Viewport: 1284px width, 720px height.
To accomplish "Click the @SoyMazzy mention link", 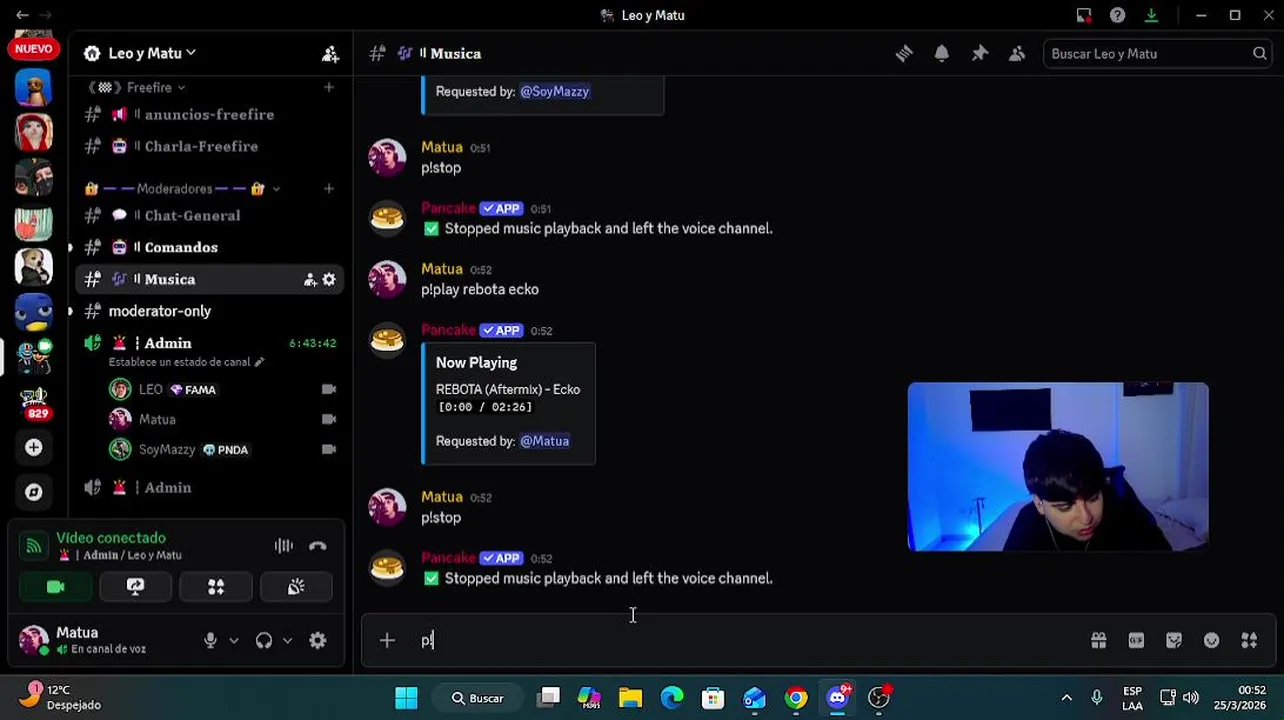I will click(x=555, y=91).
